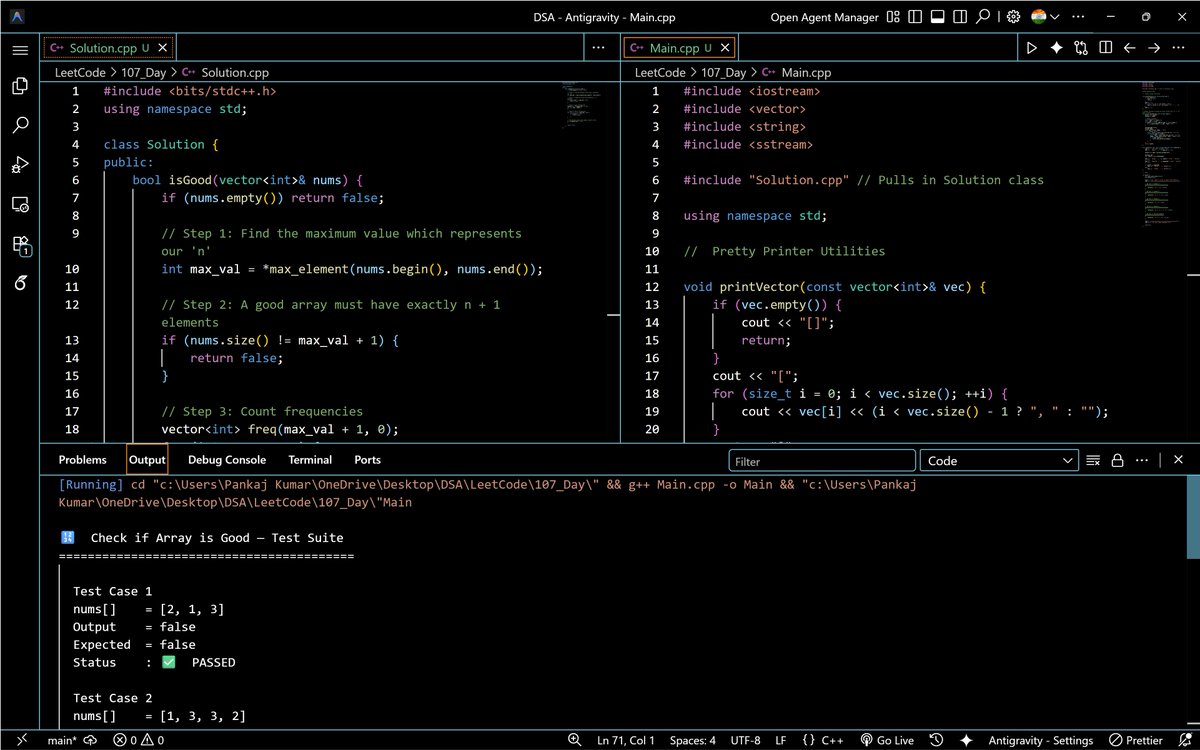Open Antigravity - Settings in the status bar
1200x750 pixels.
coord(1040,740)
